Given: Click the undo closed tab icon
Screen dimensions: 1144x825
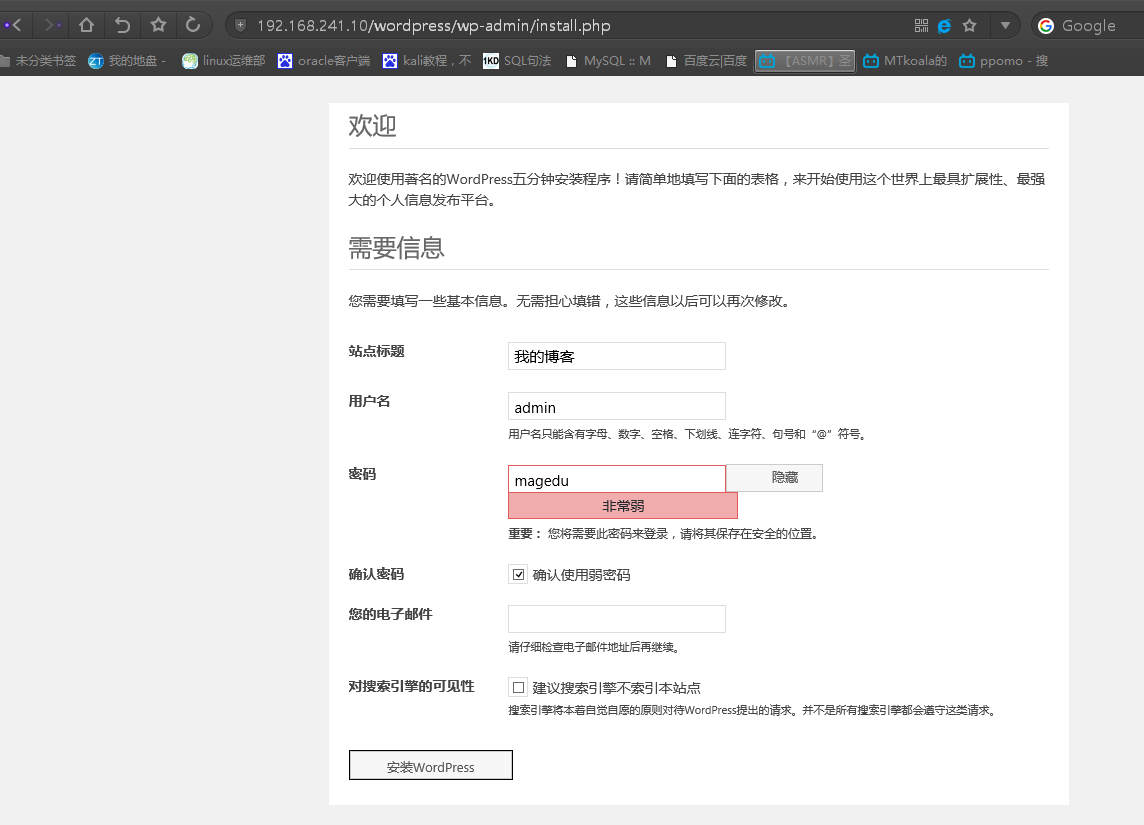Looking at the screenshot, I should click(122, 26).
